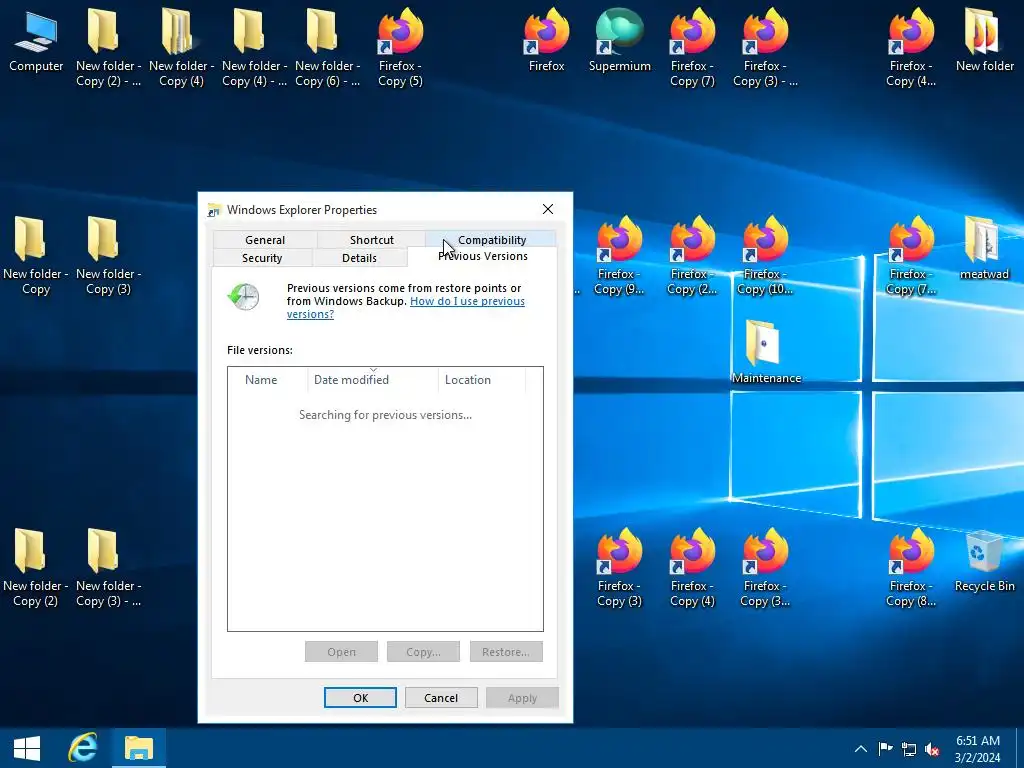Switch to the Shortcut tab
Image resolution: width=1024 pixels, height=768 pixels.
[x=372, y=240]
